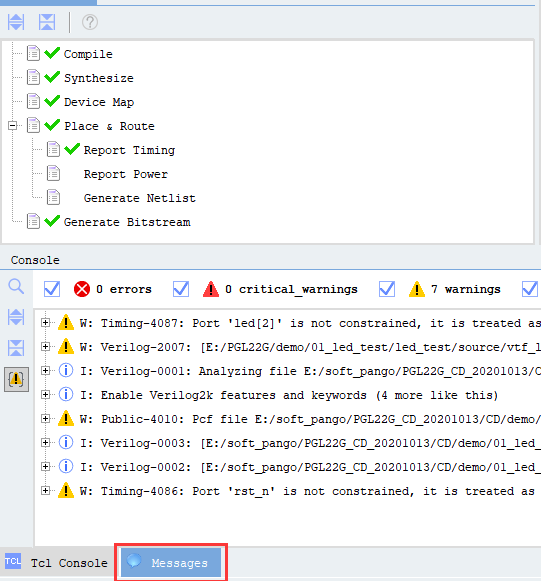Screen dimensions: 541x581
Task: Switch to the Tcl Console tab
Action: [57, 563]
